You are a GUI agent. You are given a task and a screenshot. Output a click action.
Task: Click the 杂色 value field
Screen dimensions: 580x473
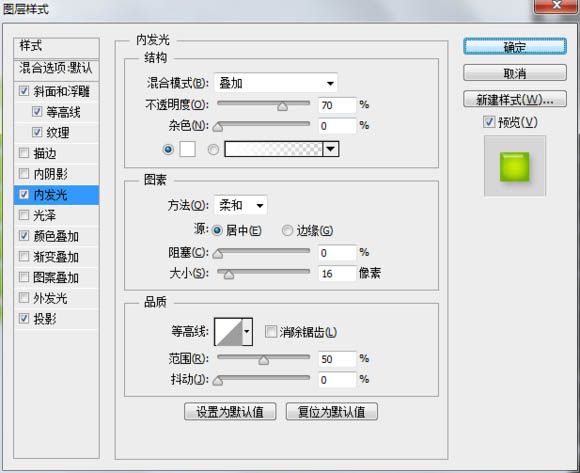click(x=337, y=126)
